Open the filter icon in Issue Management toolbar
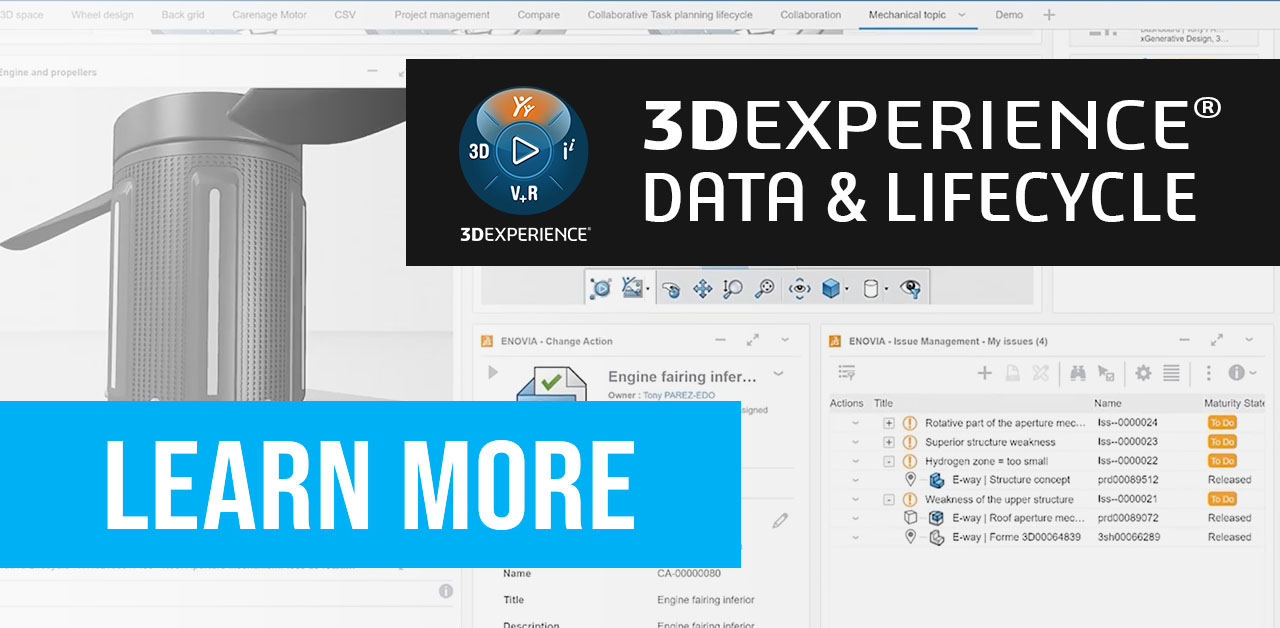This screenshot has width=1280, height=628. (845, 371)
